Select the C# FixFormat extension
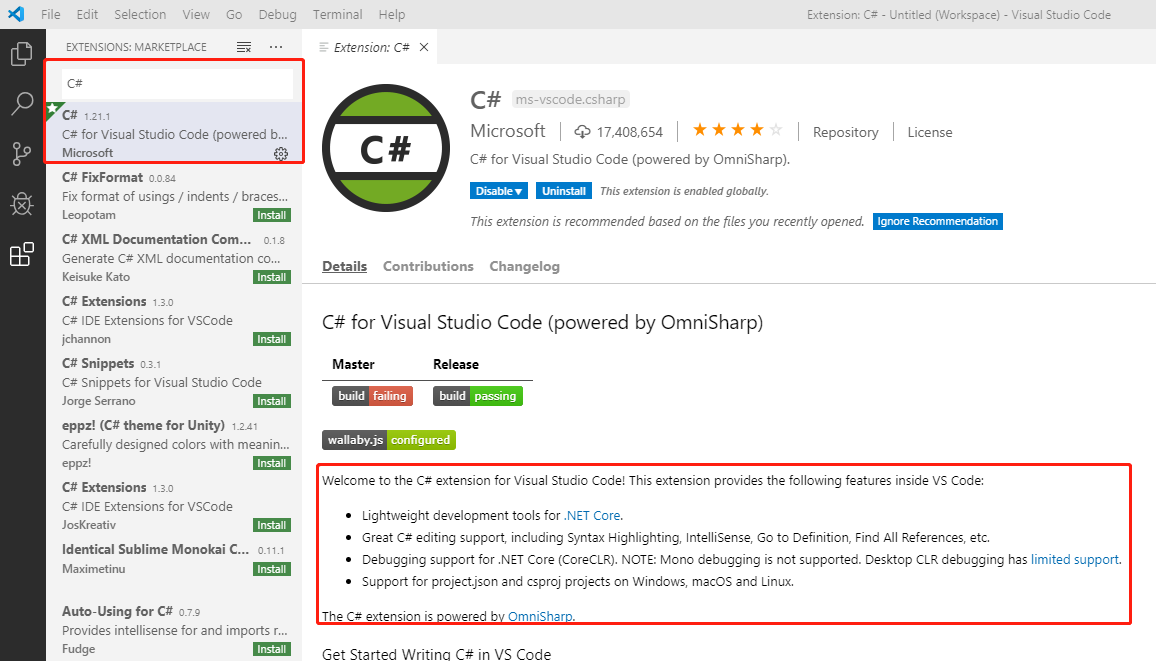 click(x=174, y=195)
